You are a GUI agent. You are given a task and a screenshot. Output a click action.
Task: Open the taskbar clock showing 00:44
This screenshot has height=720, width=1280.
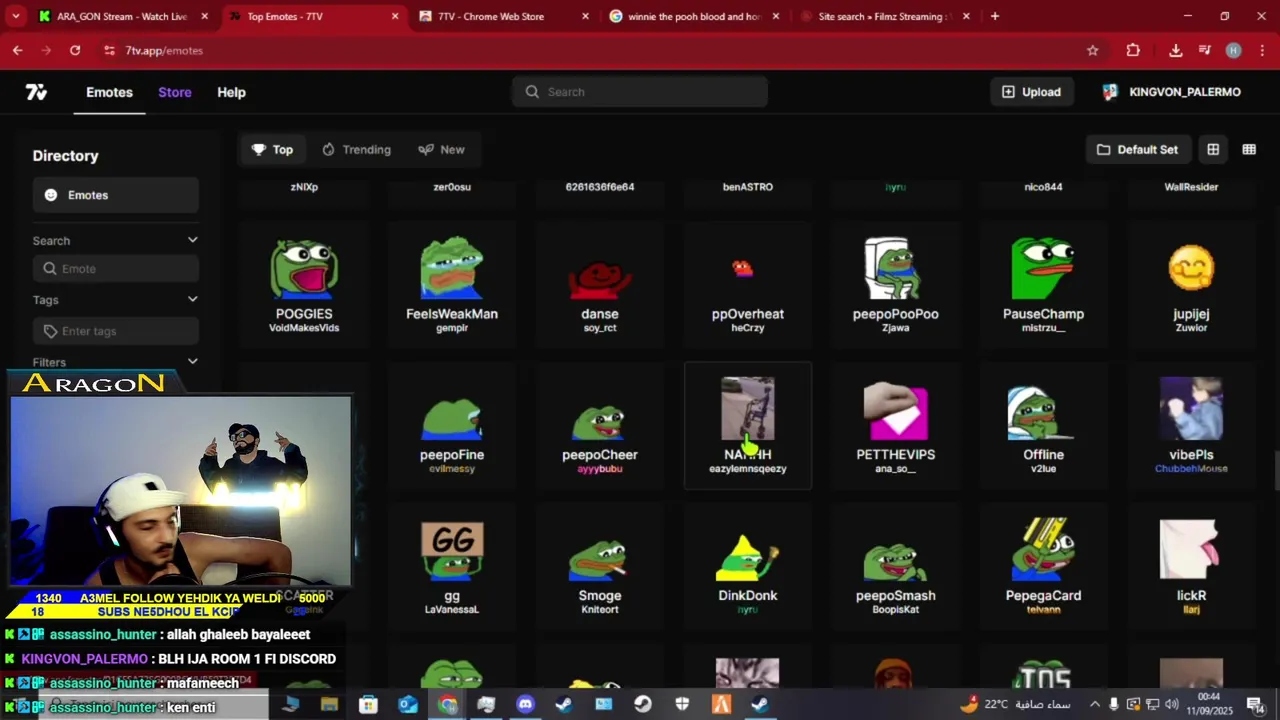coord(1209,703)
